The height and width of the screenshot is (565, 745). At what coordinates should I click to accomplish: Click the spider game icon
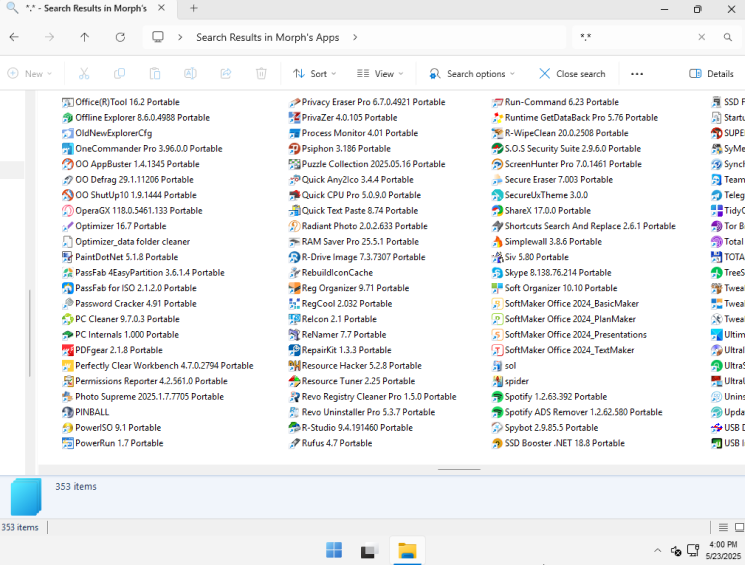(497, 382)
